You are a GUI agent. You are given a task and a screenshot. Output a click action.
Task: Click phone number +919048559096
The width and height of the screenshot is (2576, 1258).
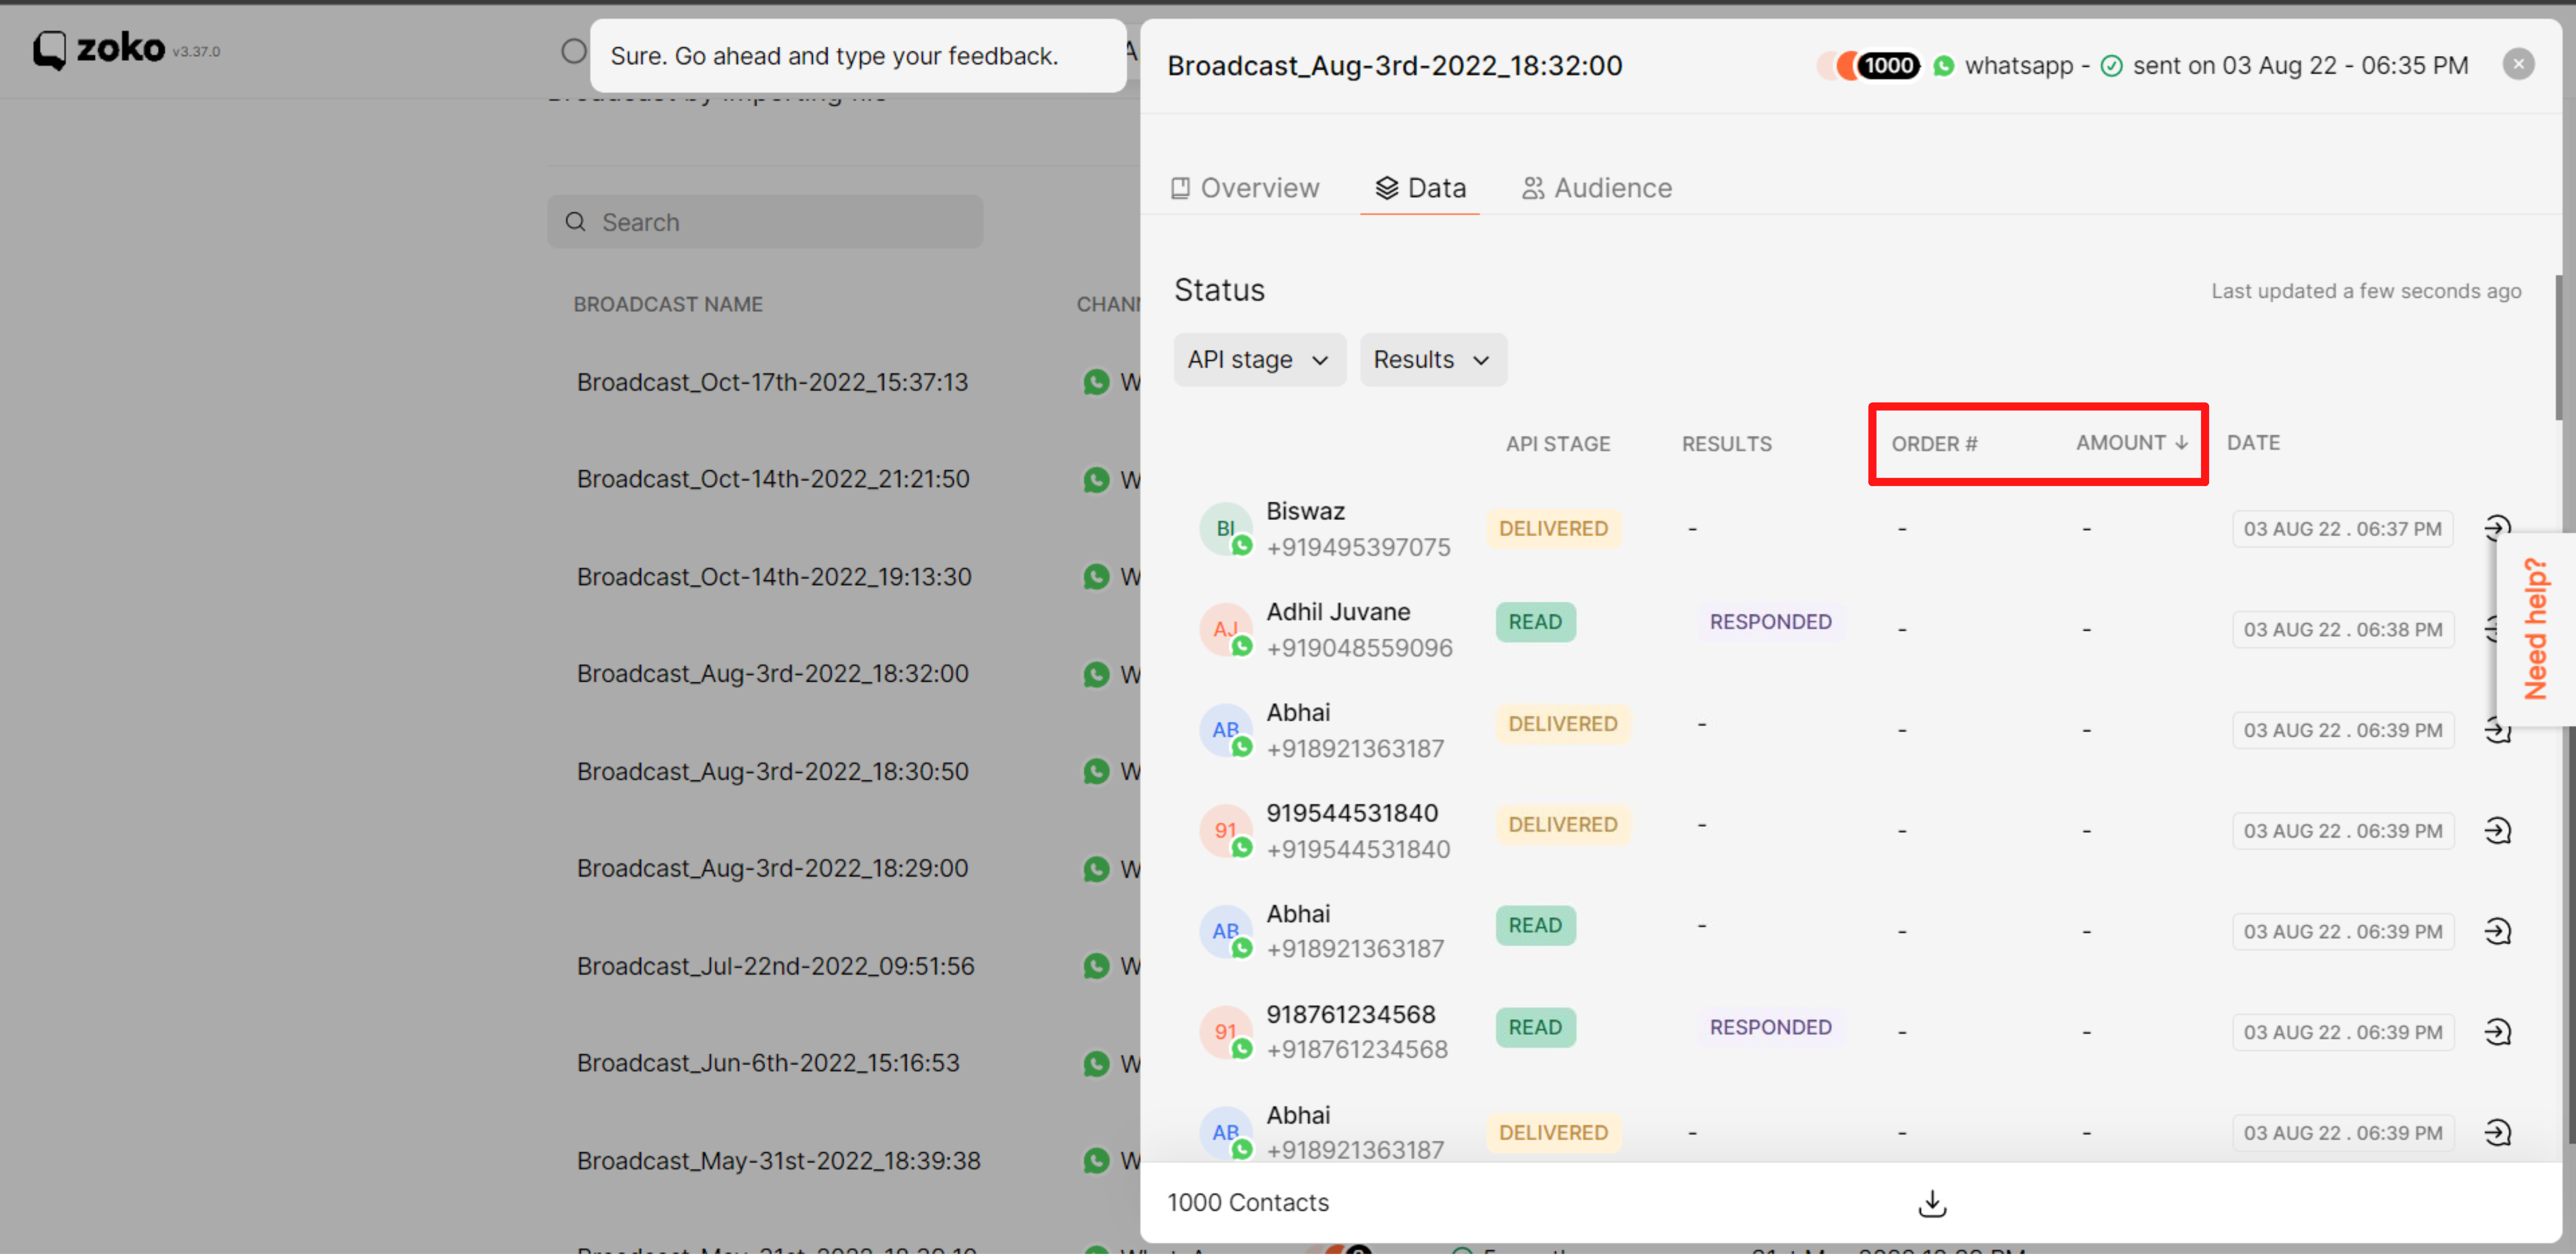pyautogui.click(x=1359, y=650)
